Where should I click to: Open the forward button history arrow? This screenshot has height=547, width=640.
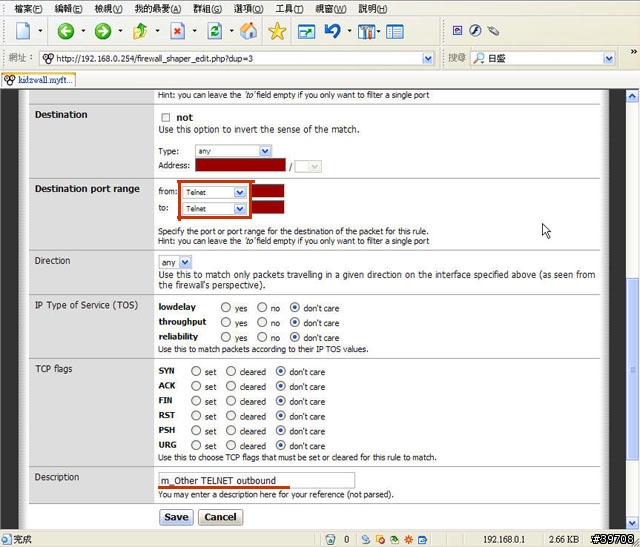coord(120,31)
